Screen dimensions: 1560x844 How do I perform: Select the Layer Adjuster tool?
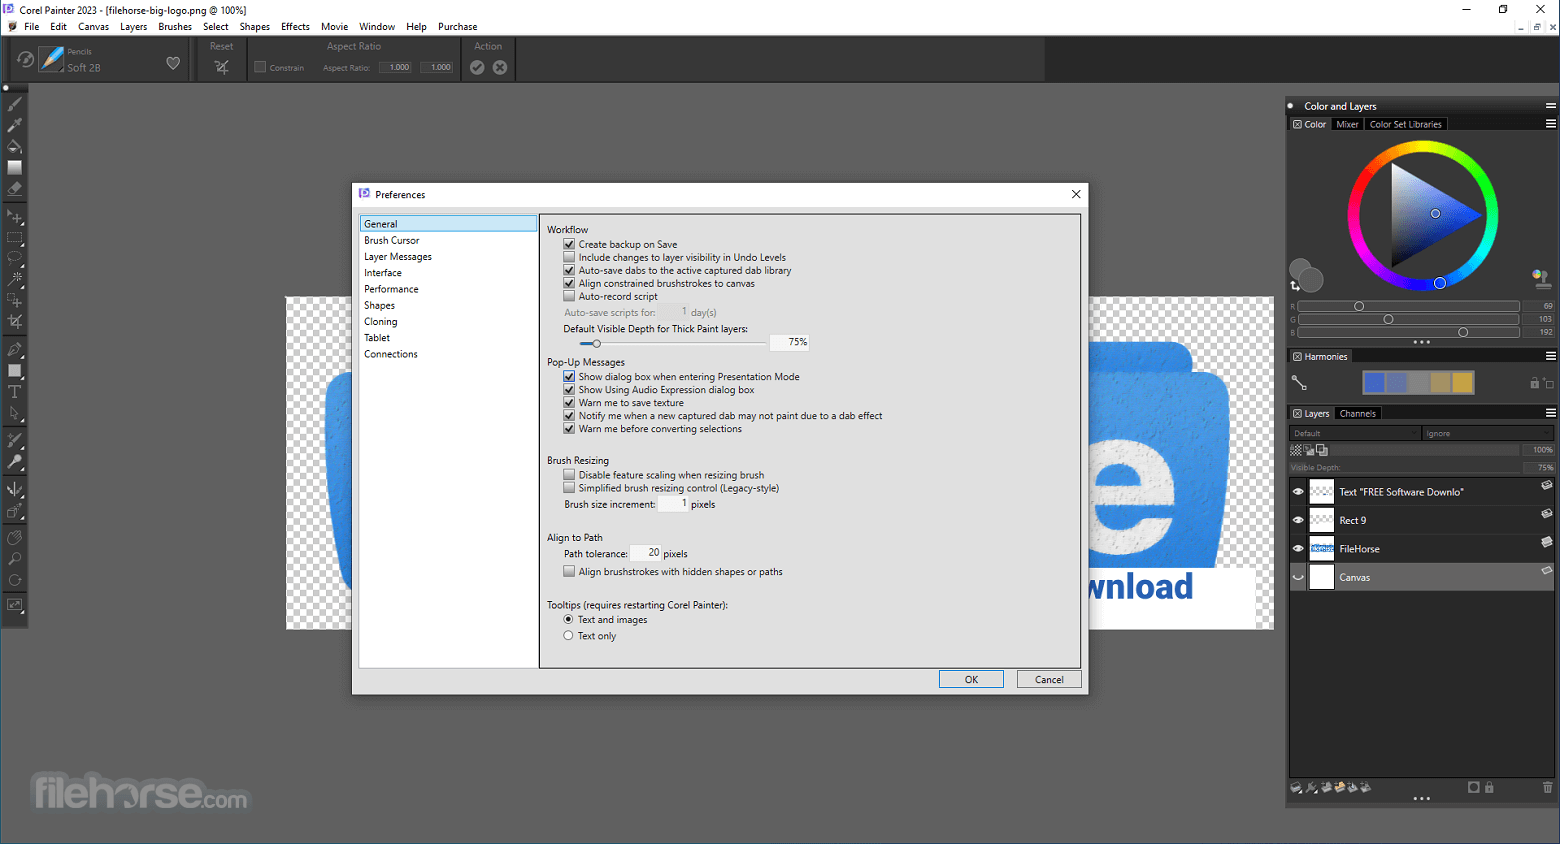point(14,217)
